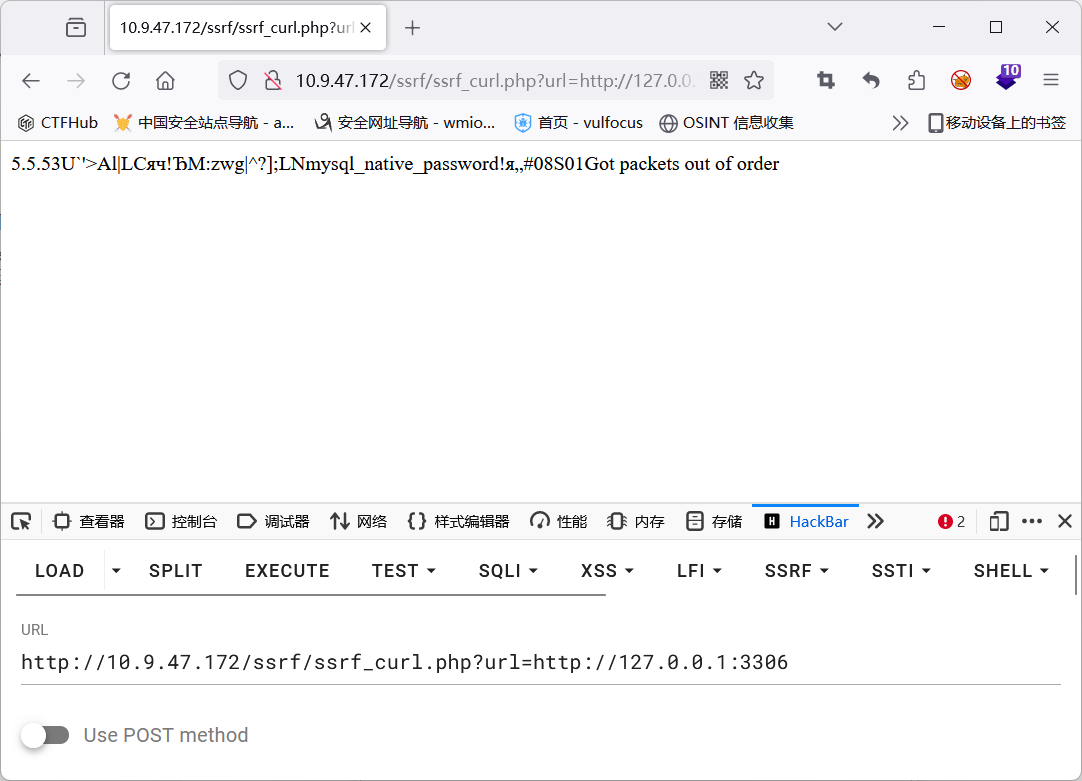Viewport: 1082px width, 781px height.
Task: Close the 10.9.47.172 ssrf_curl tab
Action: tap(366, 28)
